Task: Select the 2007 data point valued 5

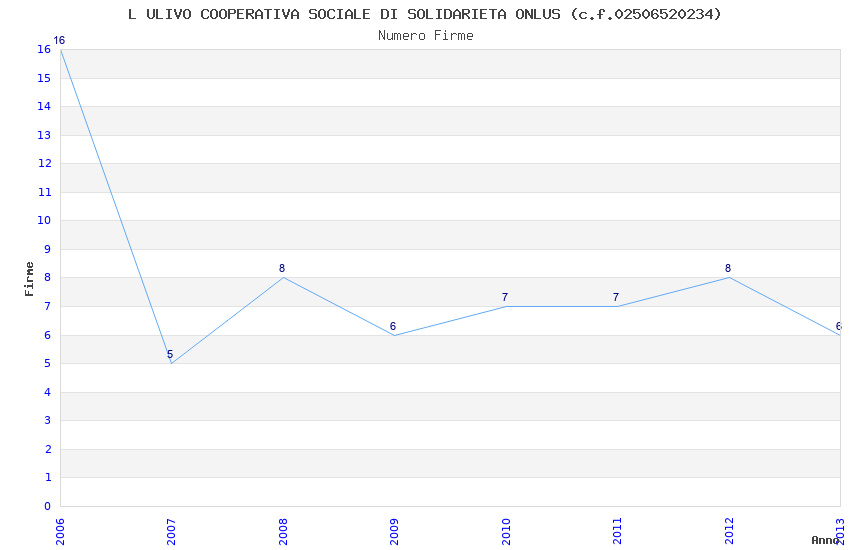Action: 172,363
